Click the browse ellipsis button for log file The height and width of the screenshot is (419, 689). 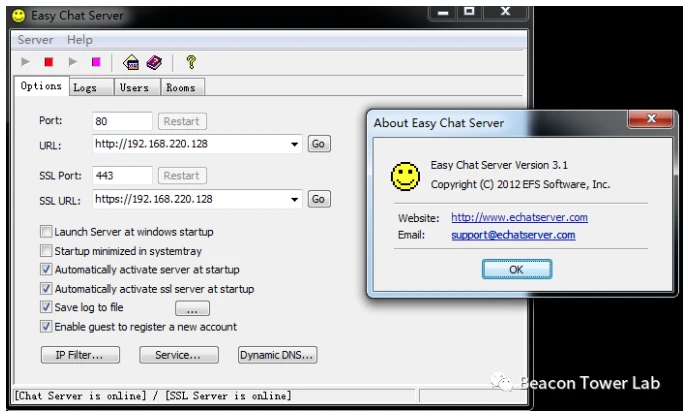tap(192, 308)
